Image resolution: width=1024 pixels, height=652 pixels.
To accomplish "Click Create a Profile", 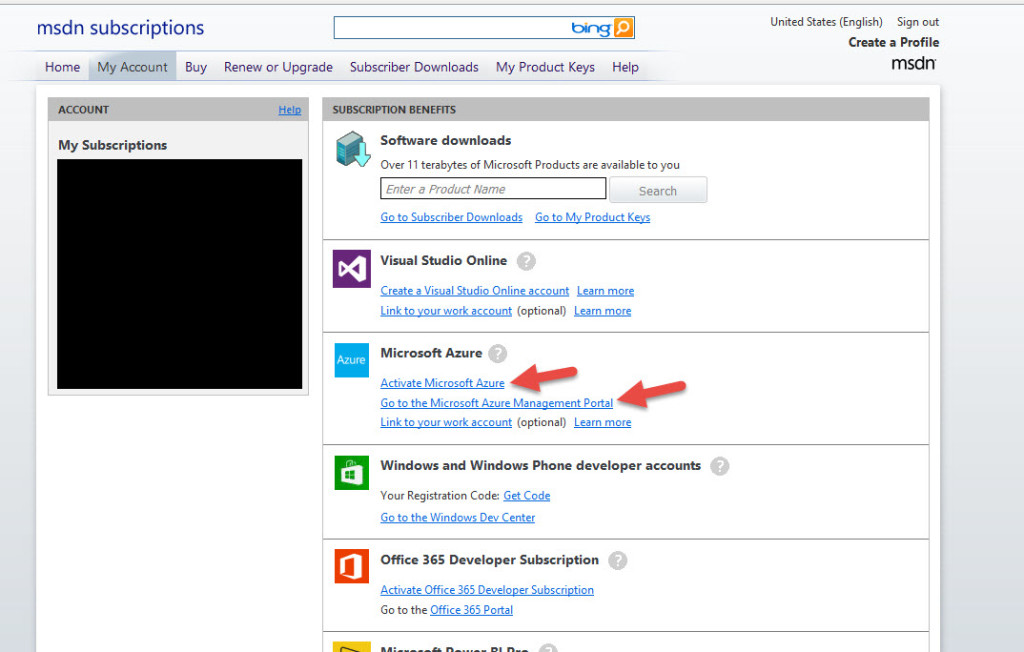I will click(x=893, y=42).
